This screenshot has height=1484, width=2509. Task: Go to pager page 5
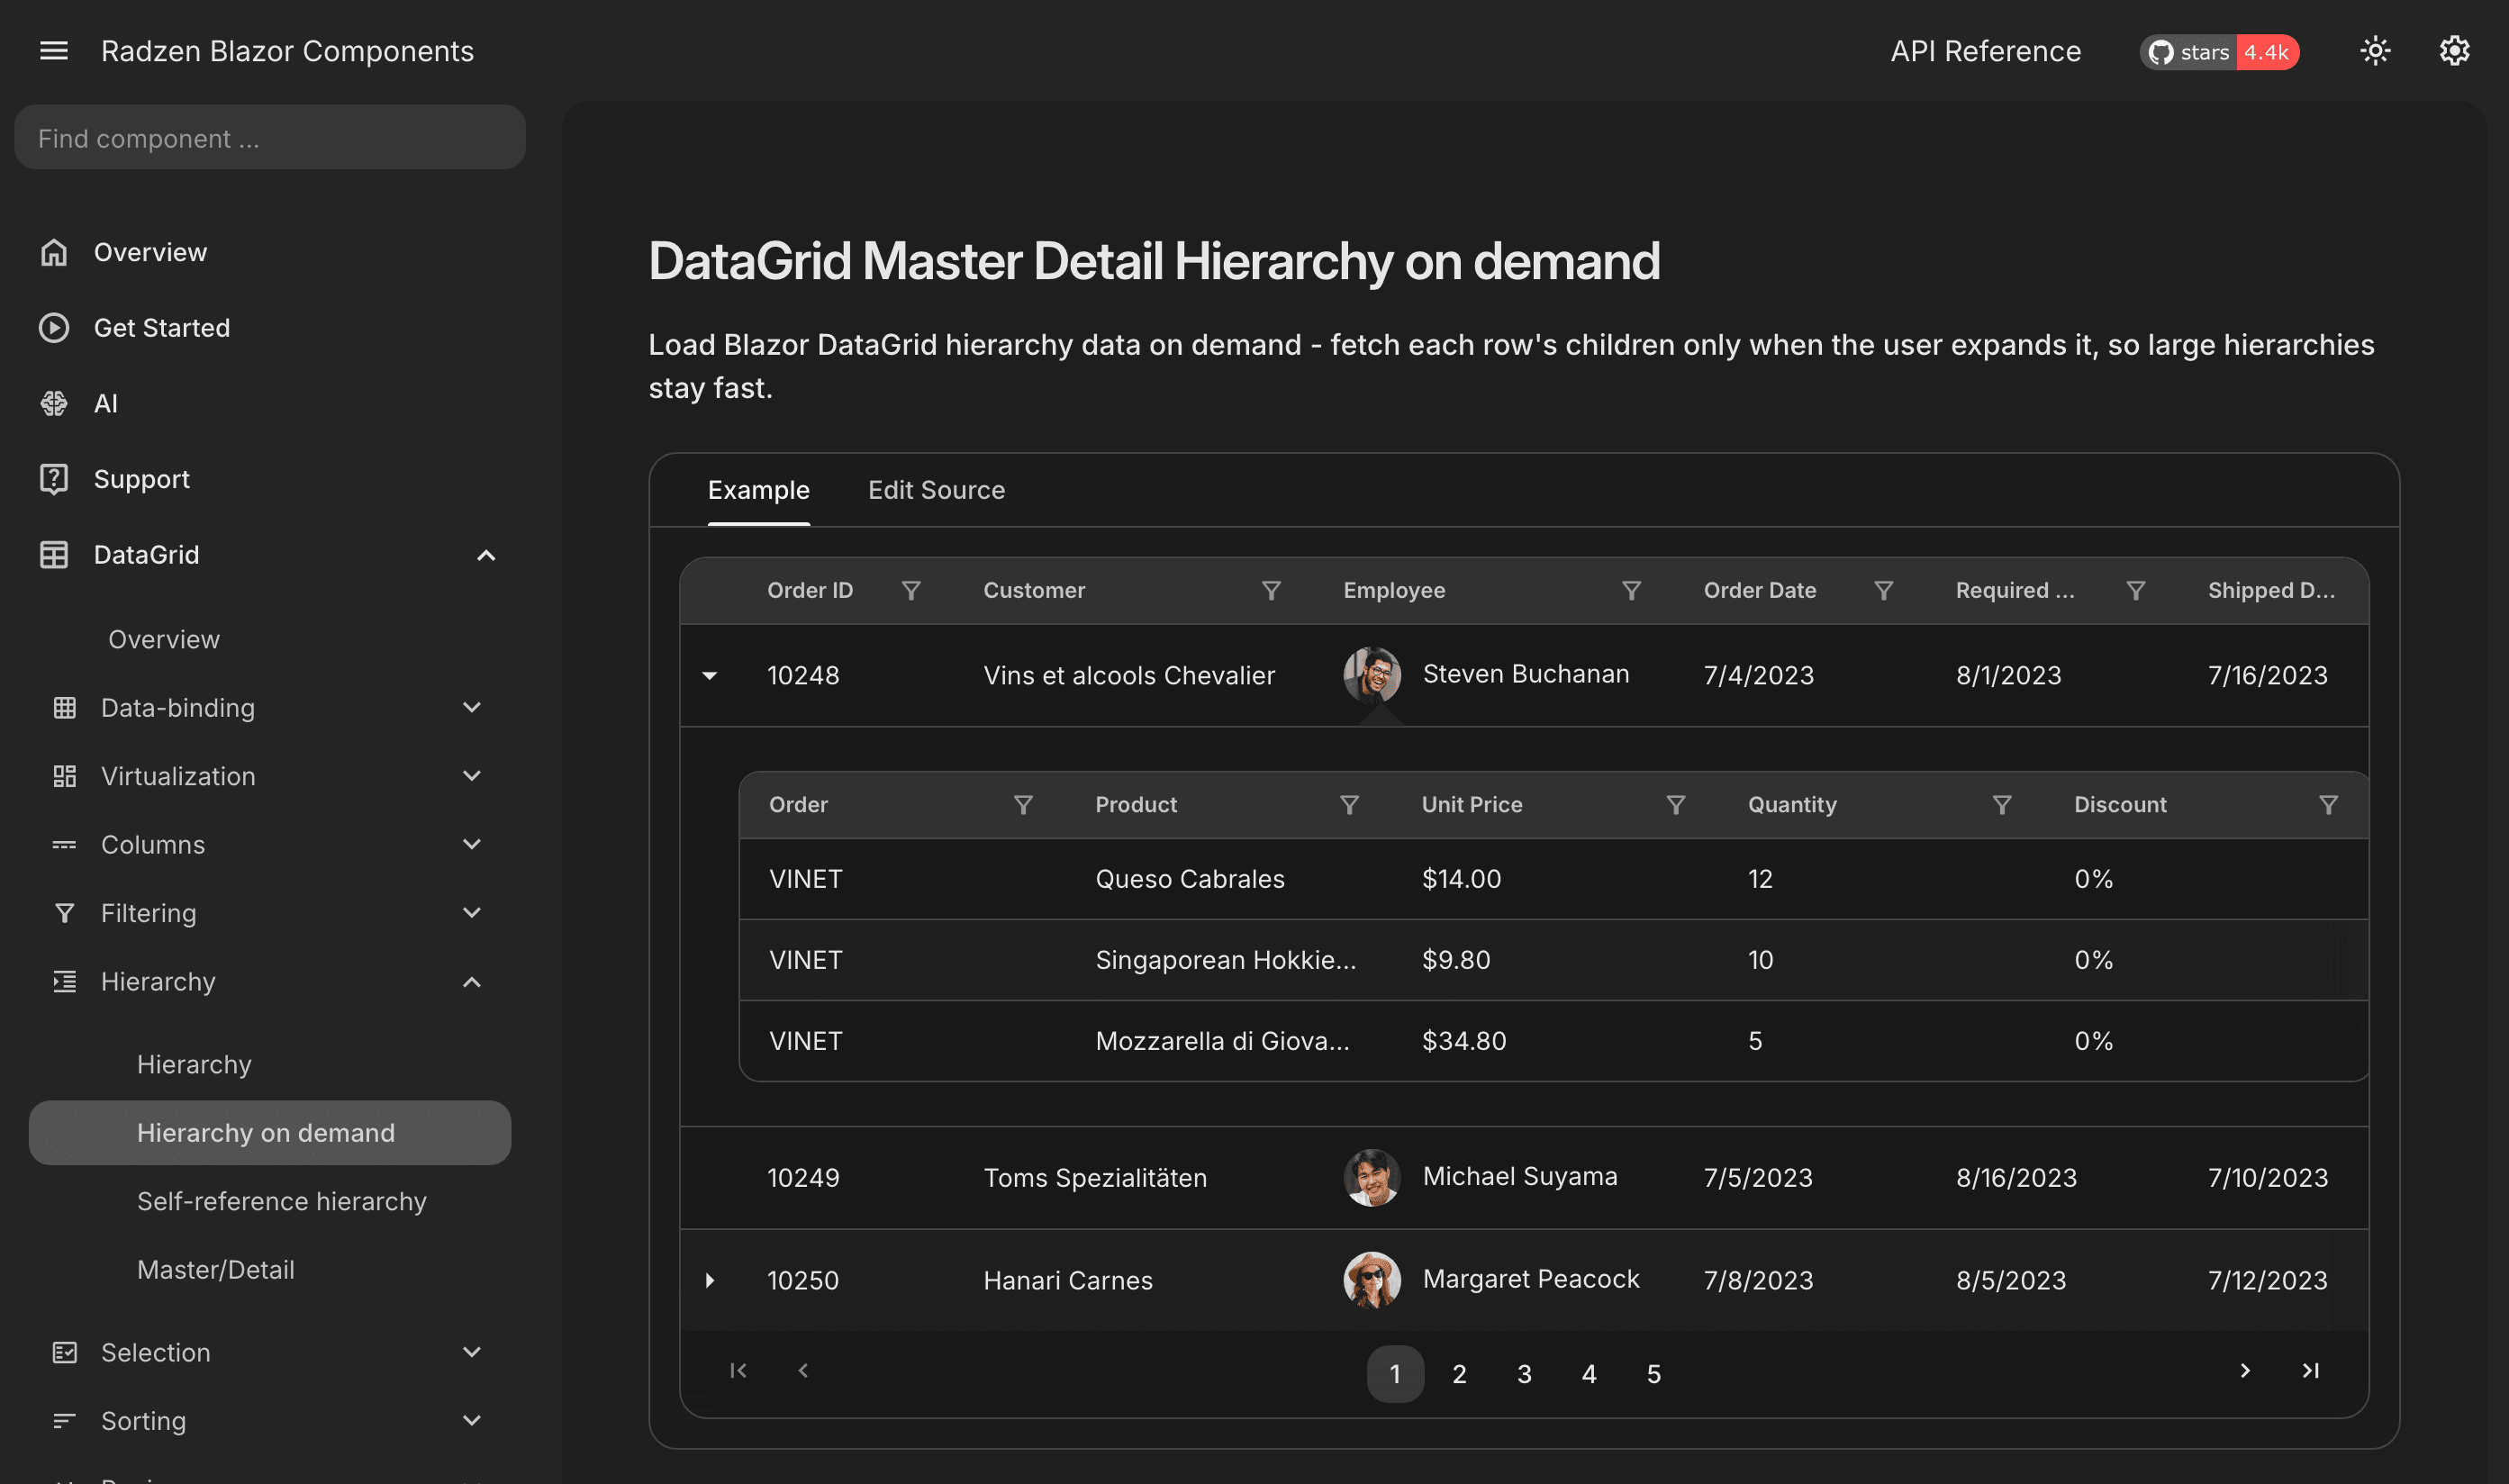click(x=1653, y=1374)
